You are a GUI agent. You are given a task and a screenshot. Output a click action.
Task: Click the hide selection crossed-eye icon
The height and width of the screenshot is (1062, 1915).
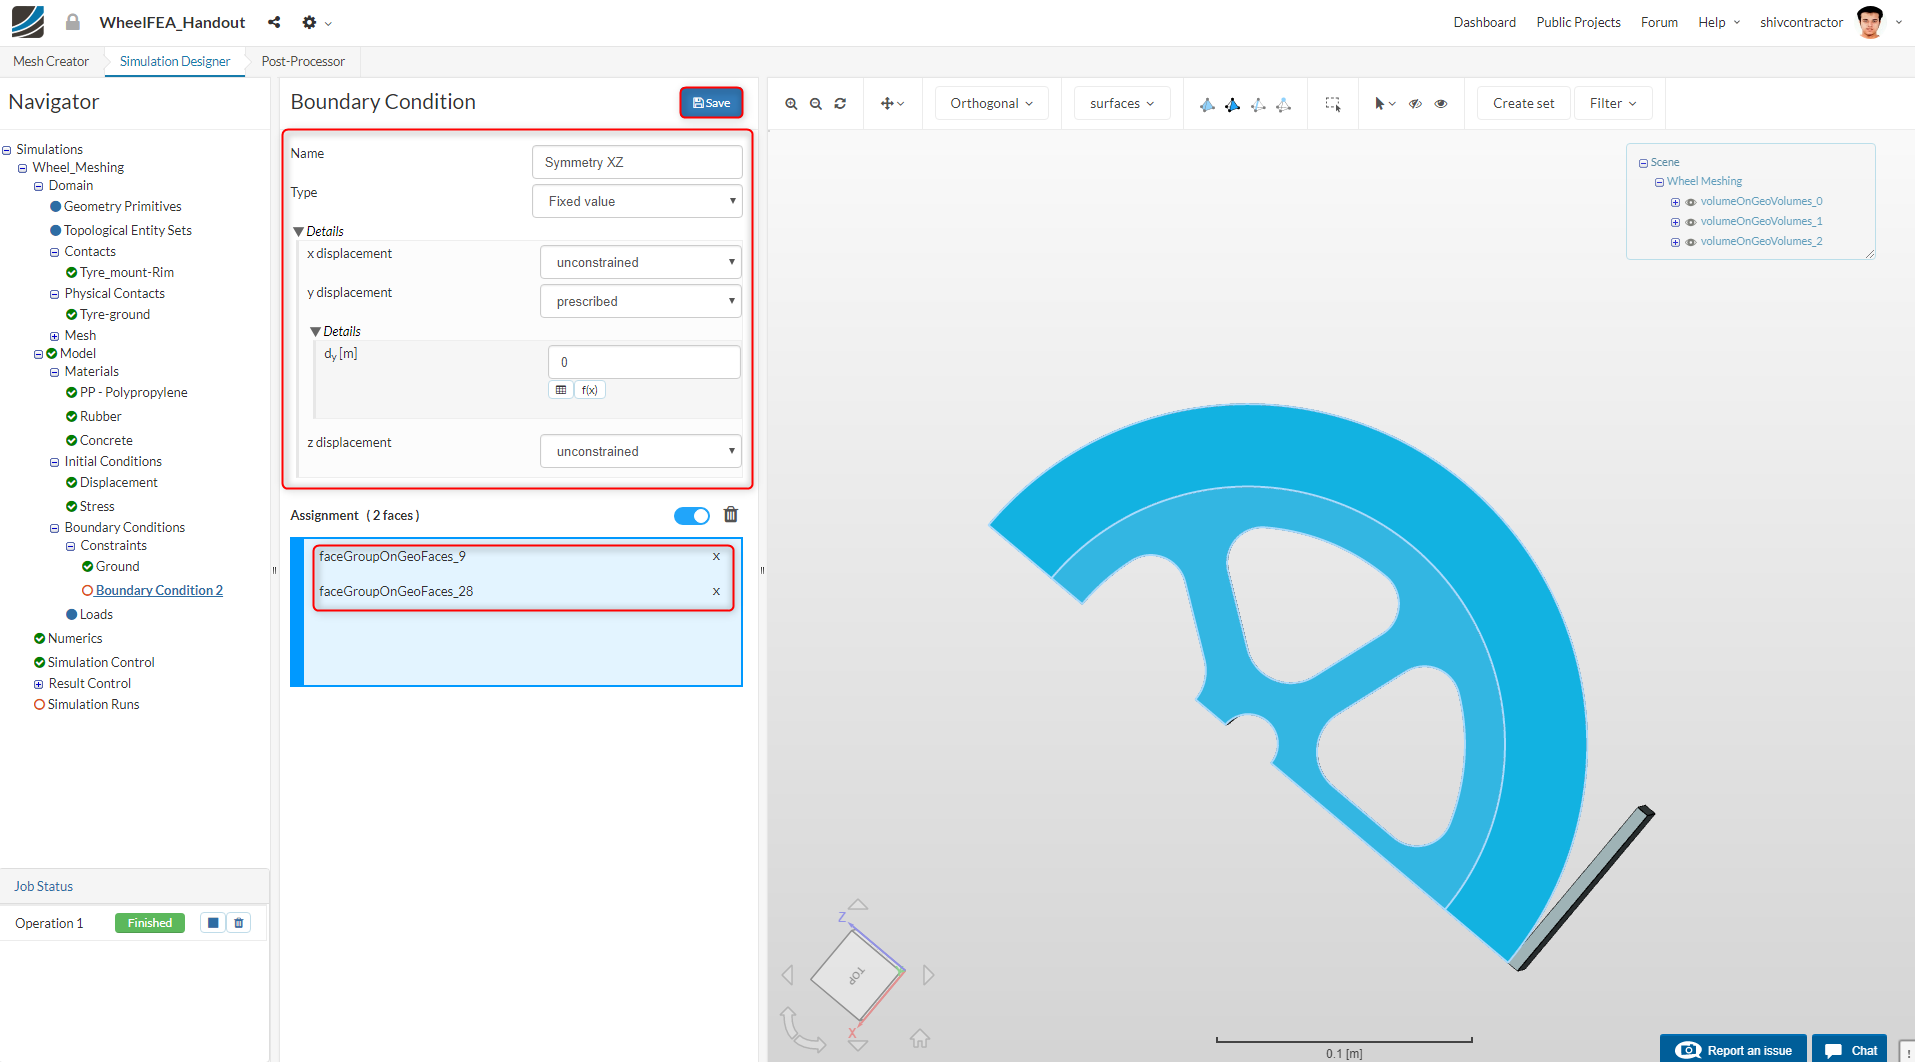1415,103
